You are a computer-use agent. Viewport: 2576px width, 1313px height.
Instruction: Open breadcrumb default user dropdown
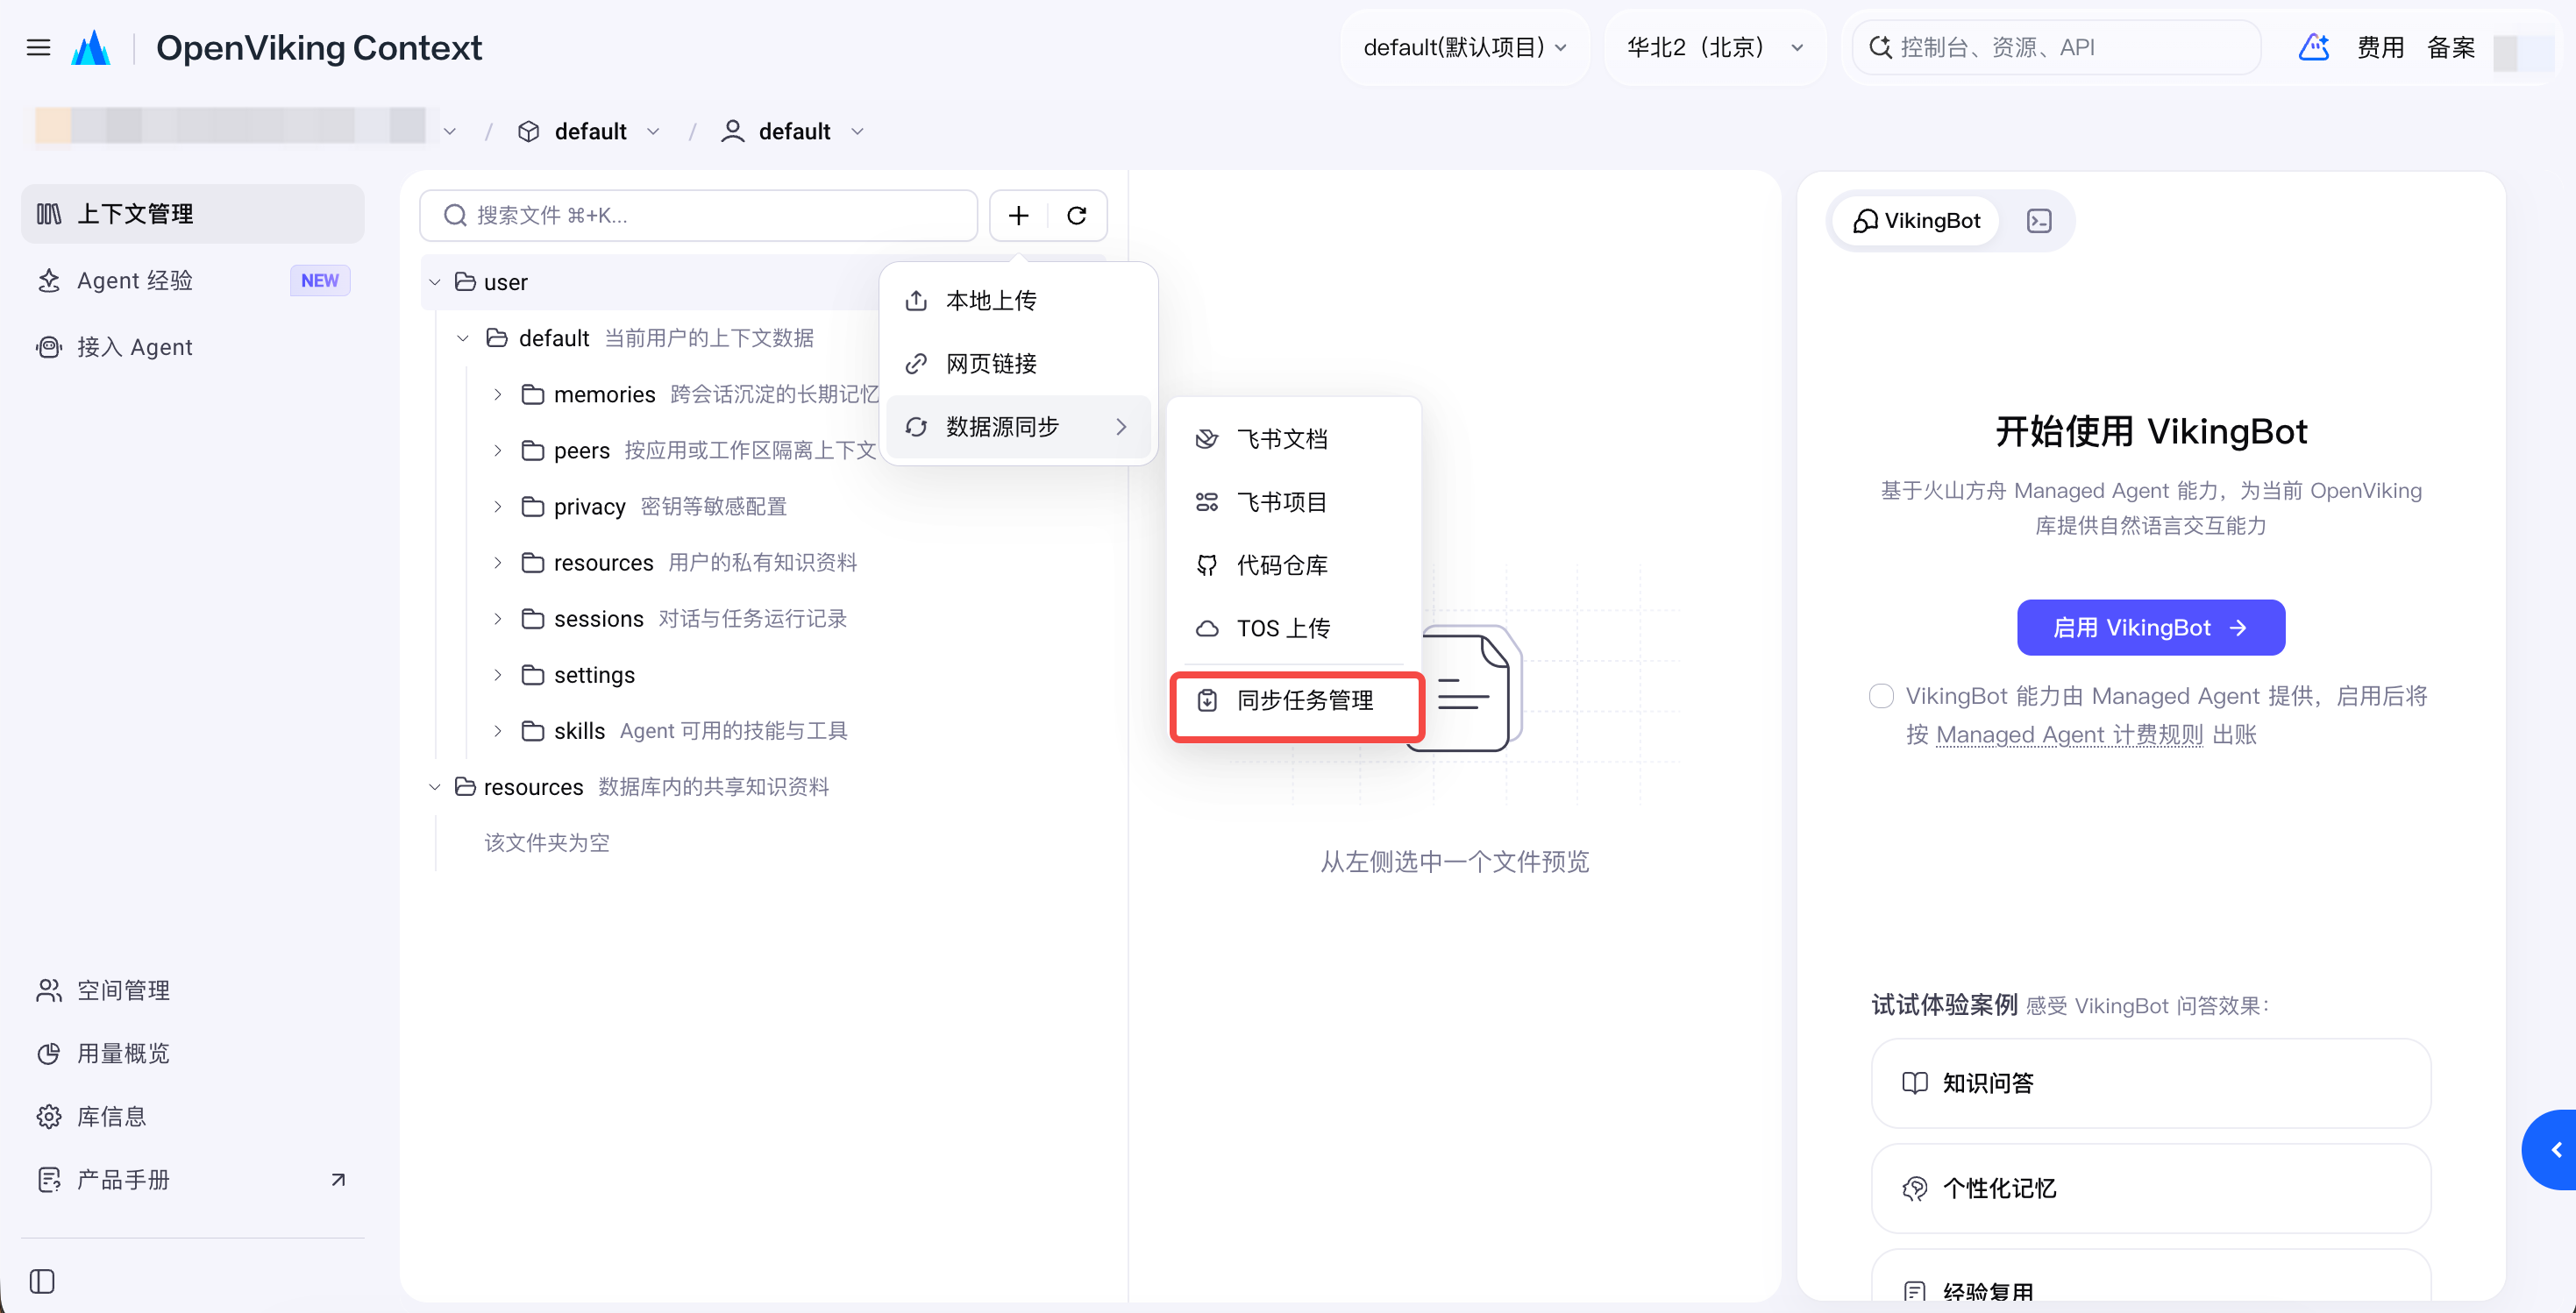click(793, 131)
